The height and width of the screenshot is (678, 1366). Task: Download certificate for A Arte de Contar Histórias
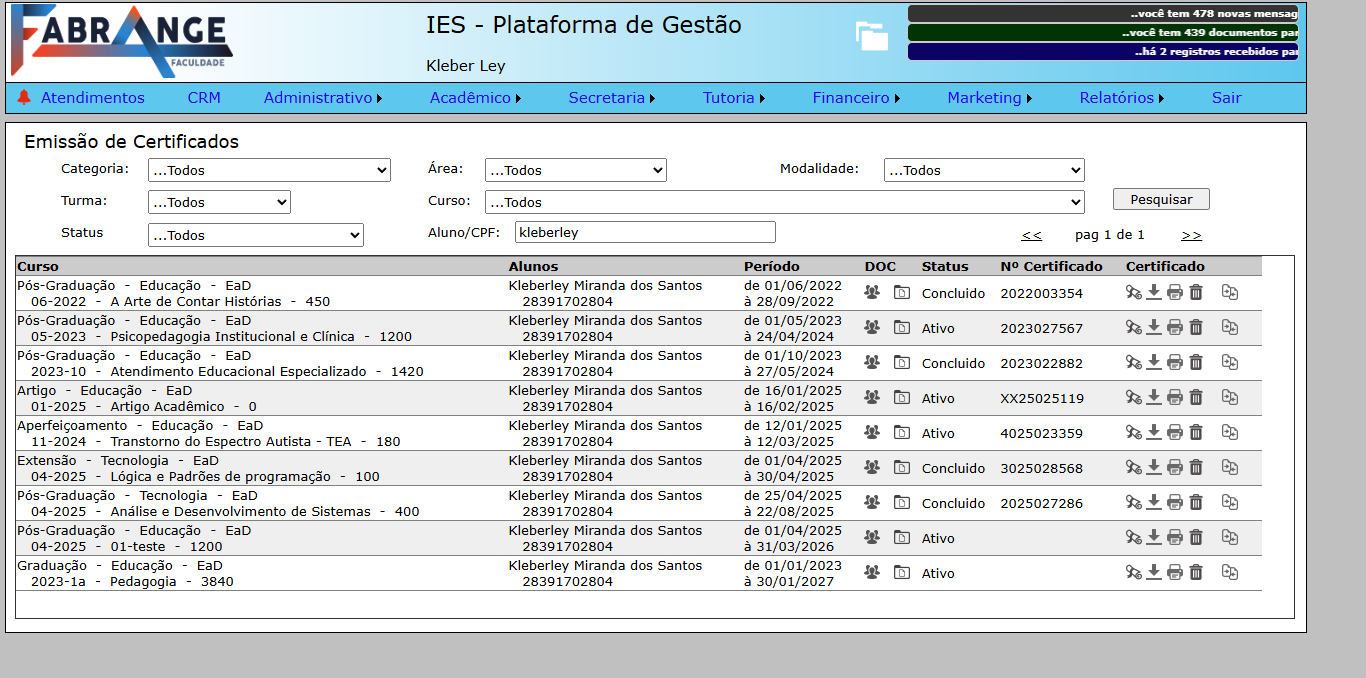tap(1154, 293)
